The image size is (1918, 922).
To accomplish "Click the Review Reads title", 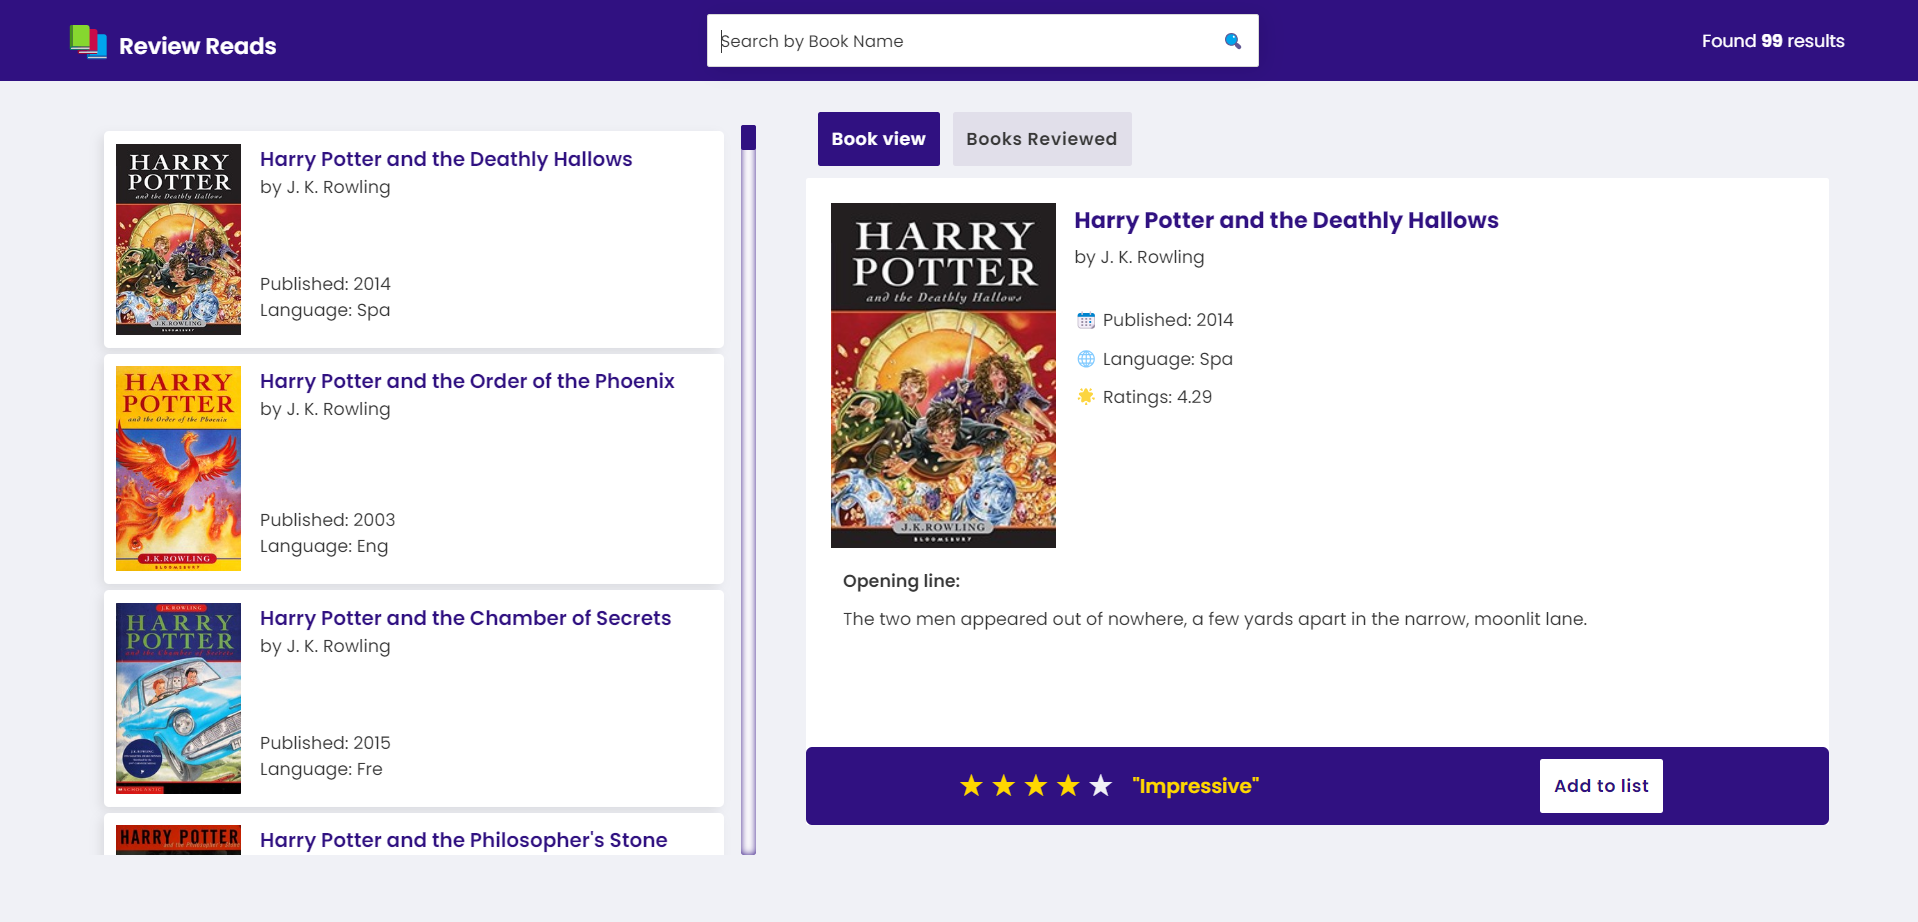I will (197, 46).
